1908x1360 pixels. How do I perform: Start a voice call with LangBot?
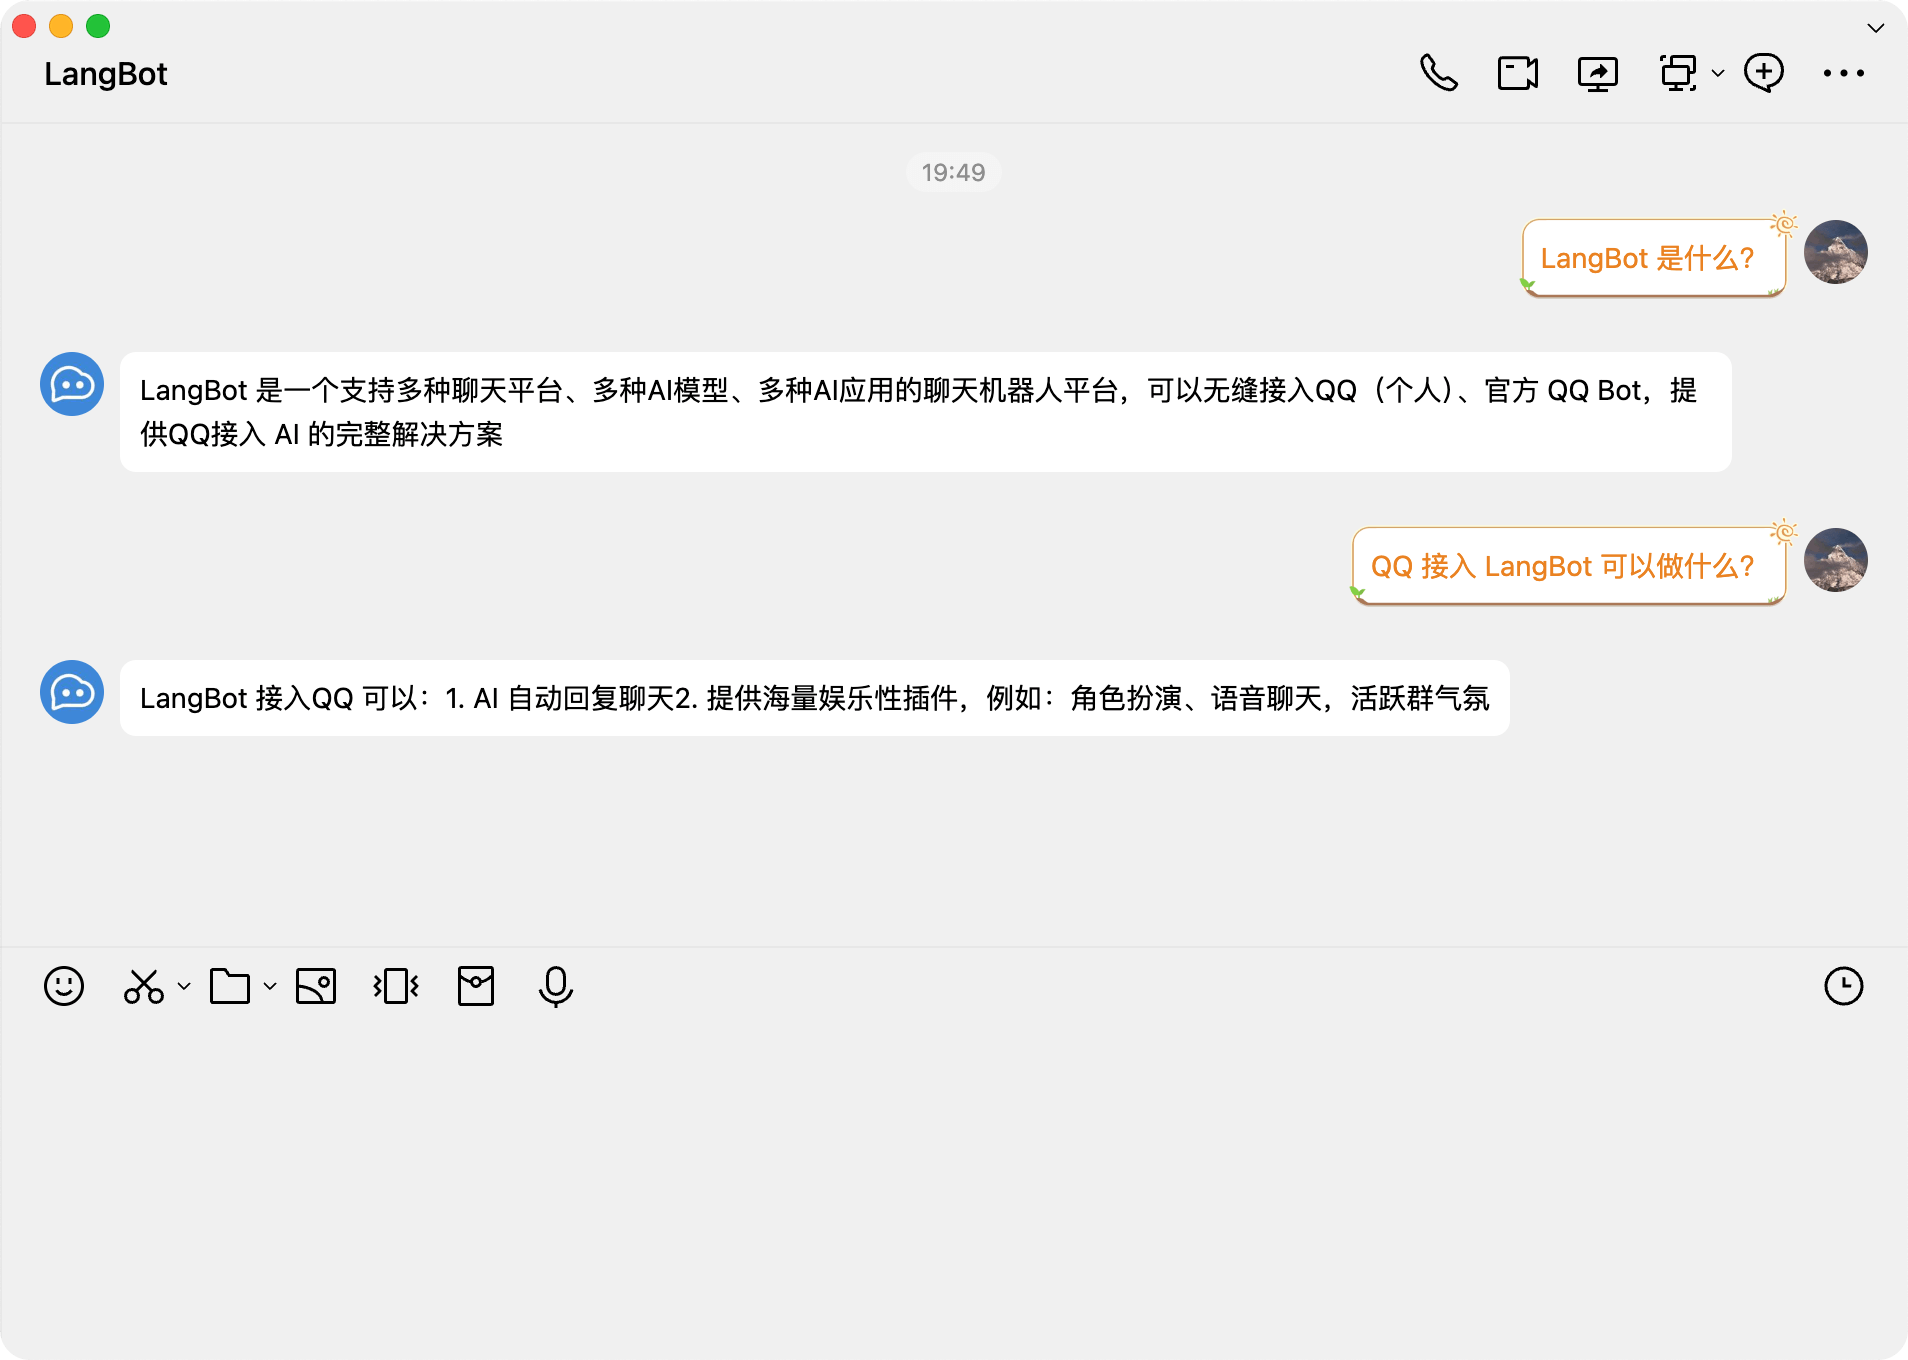1439,73
